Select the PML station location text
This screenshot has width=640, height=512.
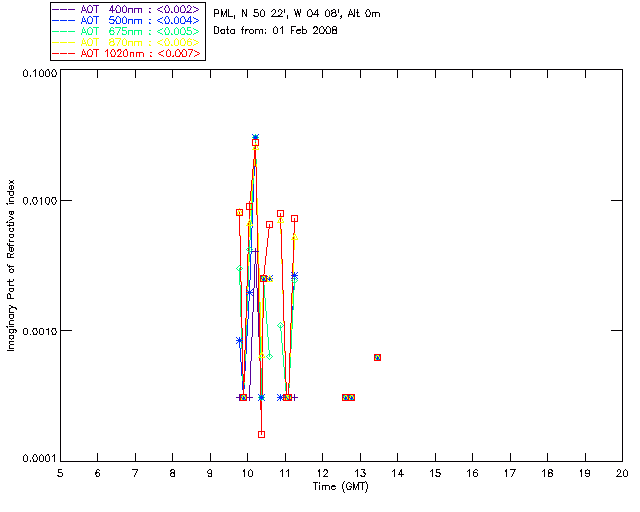tap(297, 14)
